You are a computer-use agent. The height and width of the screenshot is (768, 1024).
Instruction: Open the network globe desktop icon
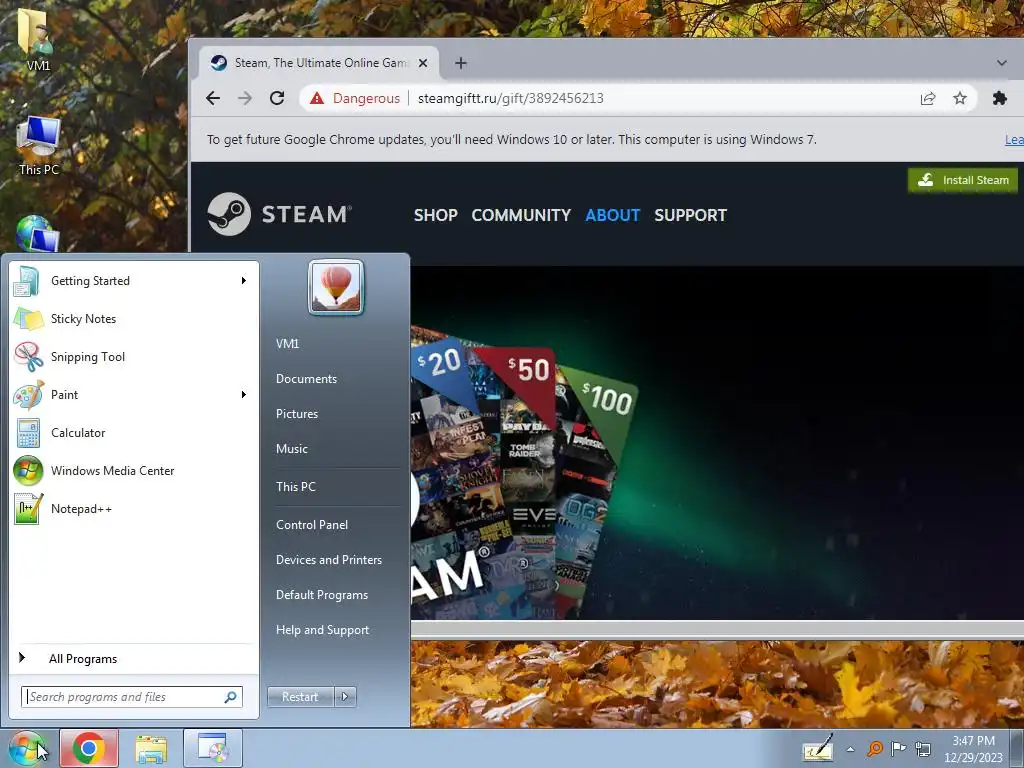(x=36, y=234)
